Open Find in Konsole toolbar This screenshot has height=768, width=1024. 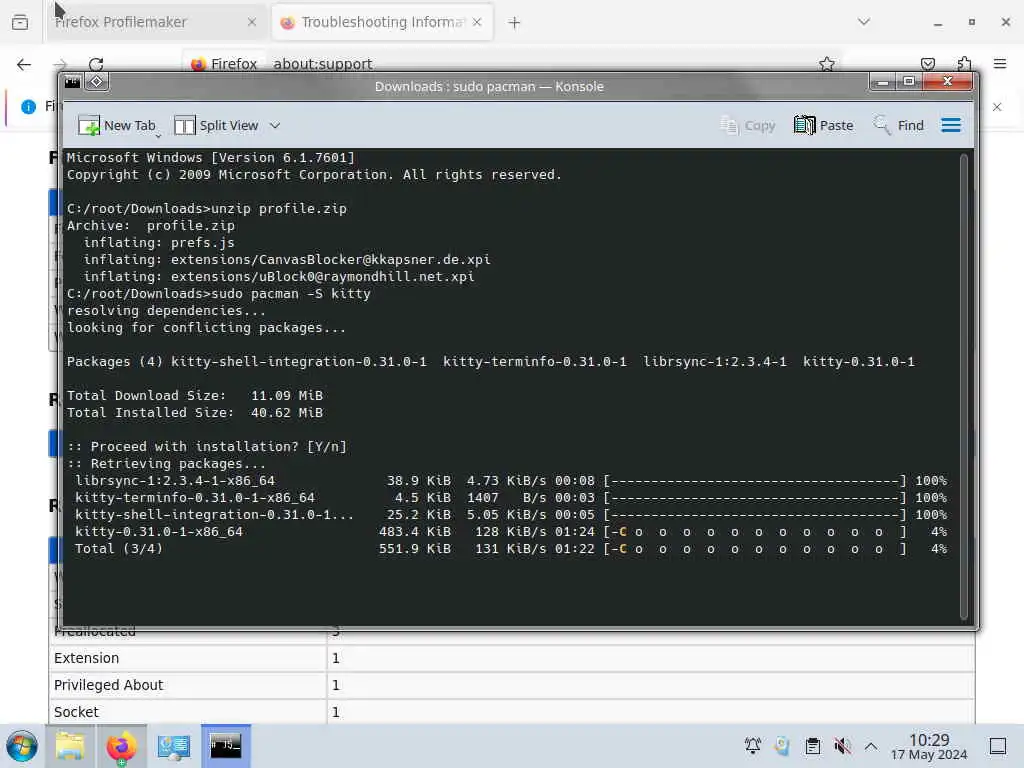point(899,125)
